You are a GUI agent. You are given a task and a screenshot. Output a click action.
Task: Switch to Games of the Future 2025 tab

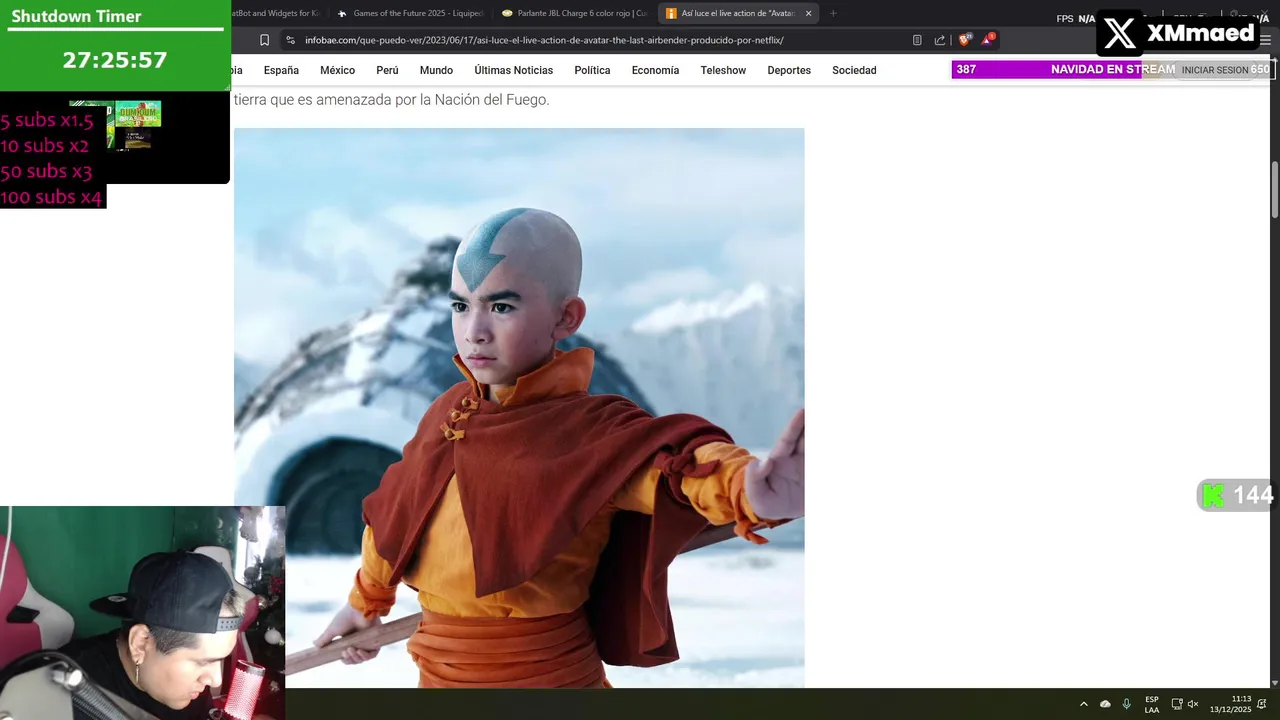click(x=410, y=13)
